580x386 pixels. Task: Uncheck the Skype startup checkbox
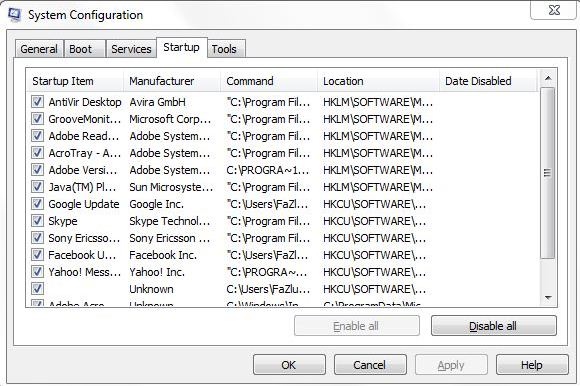point(37,221)
